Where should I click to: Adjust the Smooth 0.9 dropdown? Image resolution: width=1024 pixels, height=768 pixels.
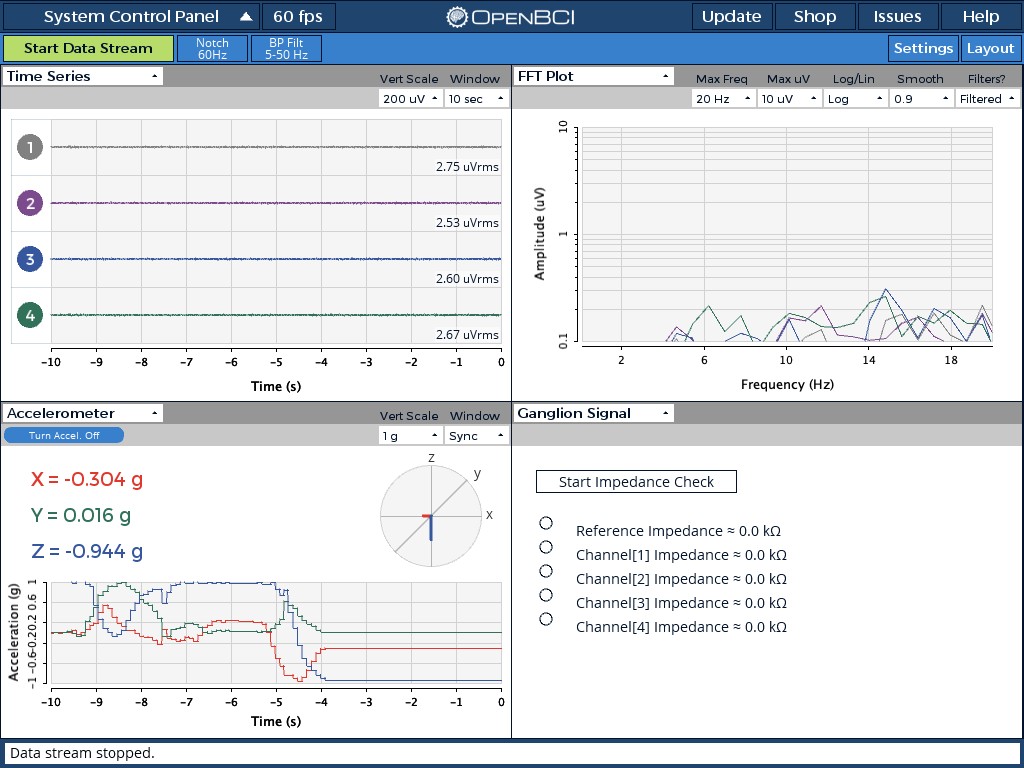pyautogui.click(x=921, y=99)
